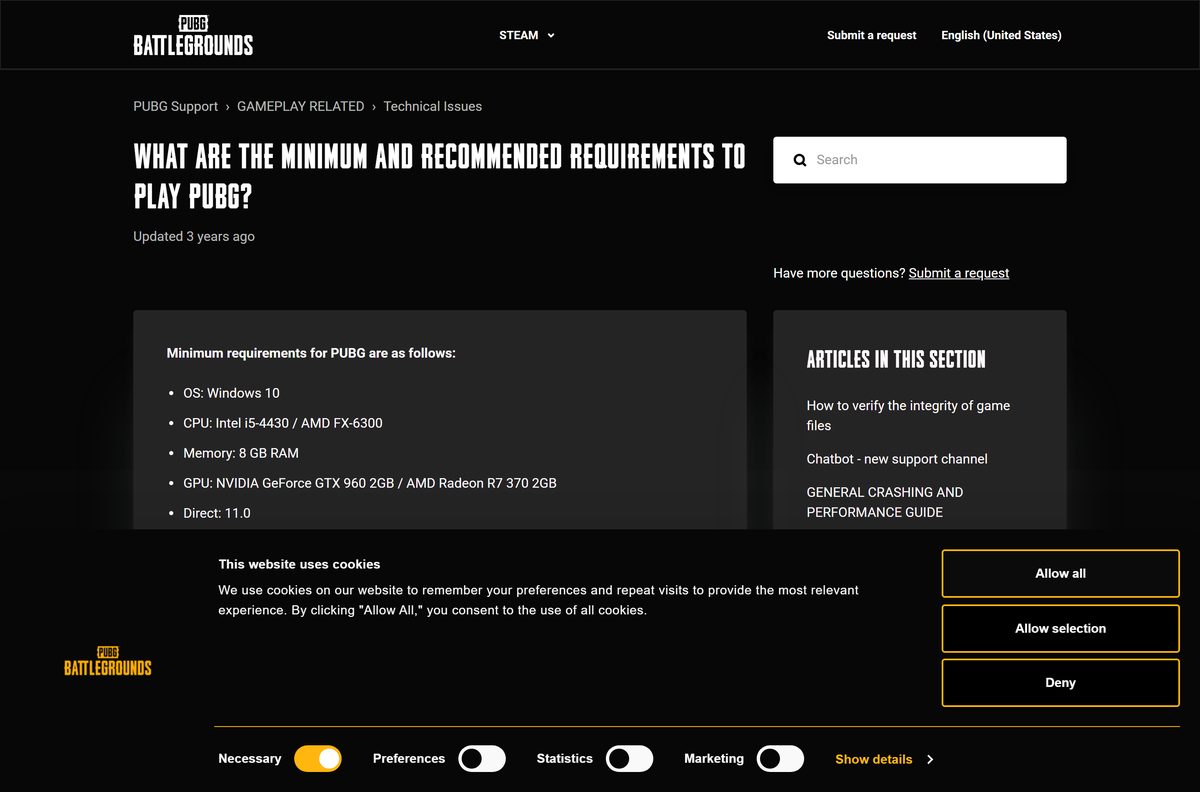The image size is (1200, 792).
Task: Enable the Statistics cookies switch
Action: [630, 758]
